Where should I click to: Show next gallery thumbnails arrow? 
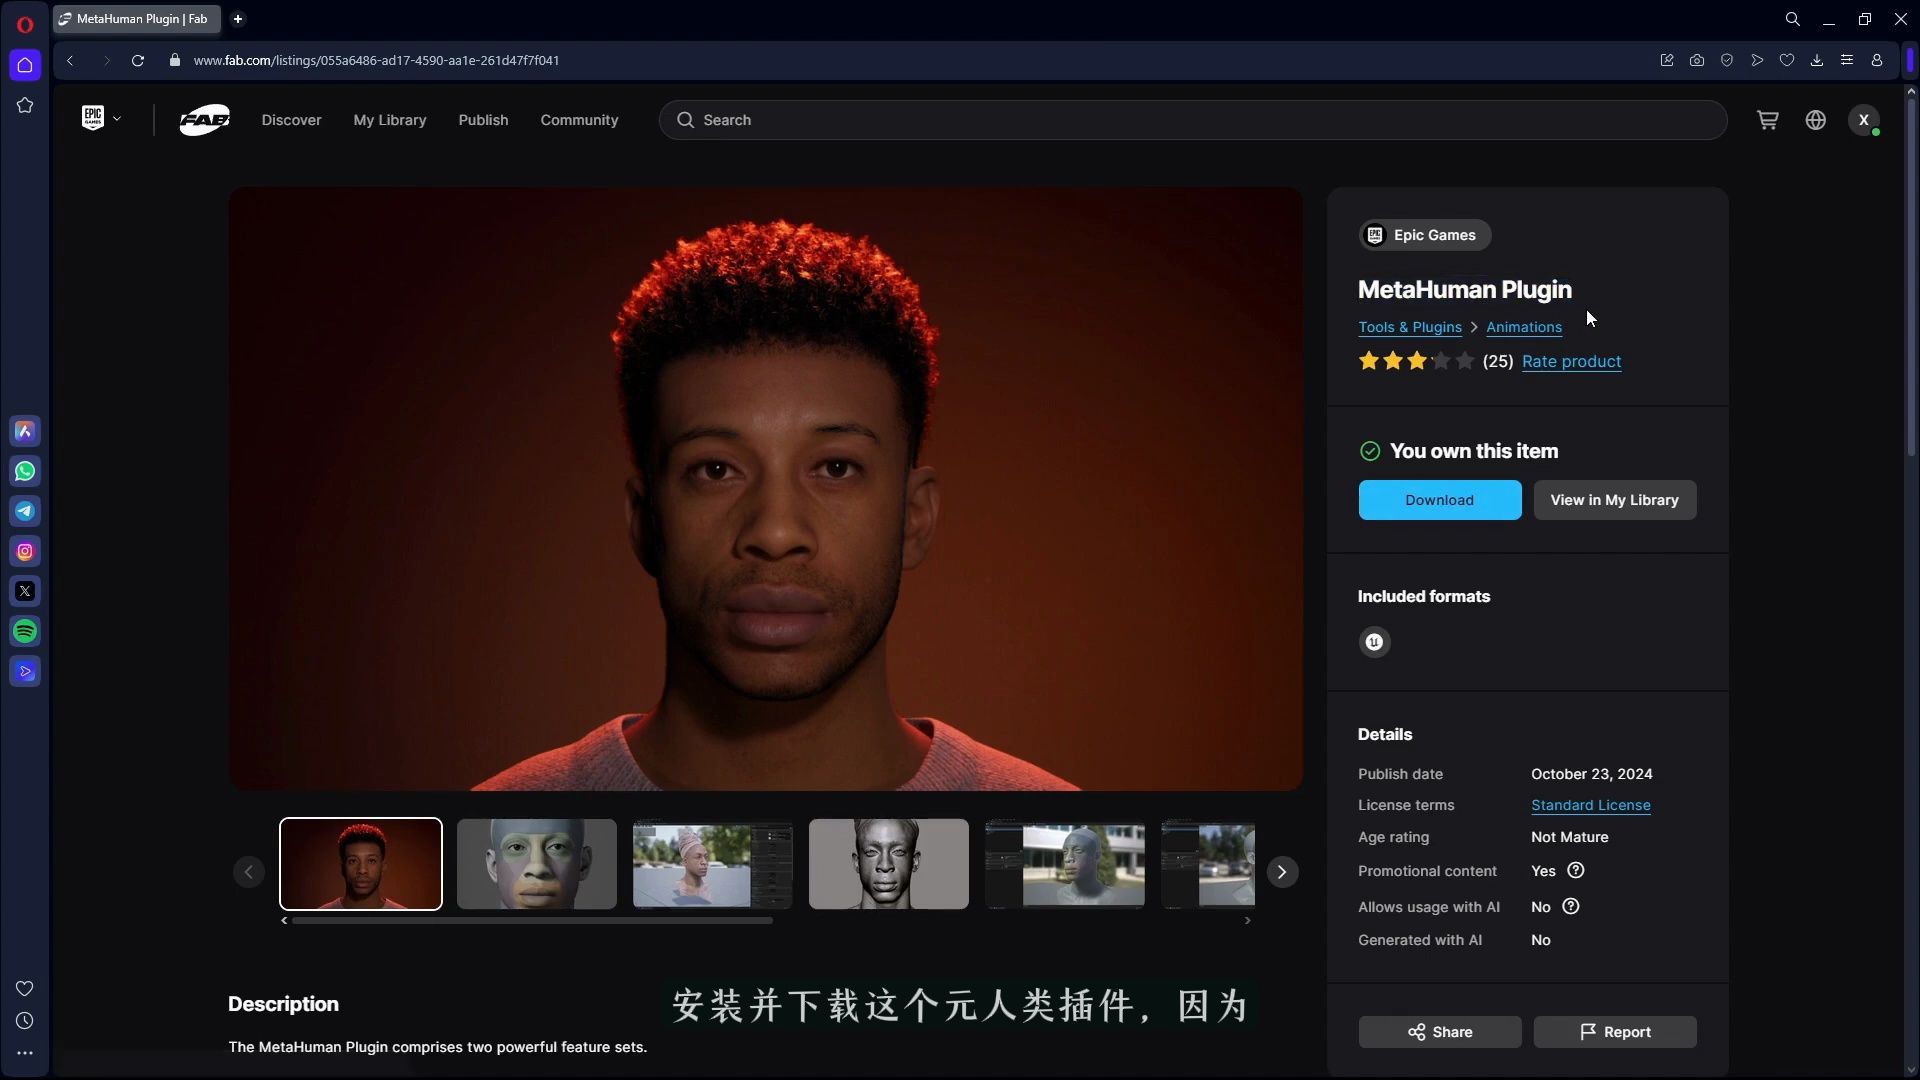(1281, 872)
